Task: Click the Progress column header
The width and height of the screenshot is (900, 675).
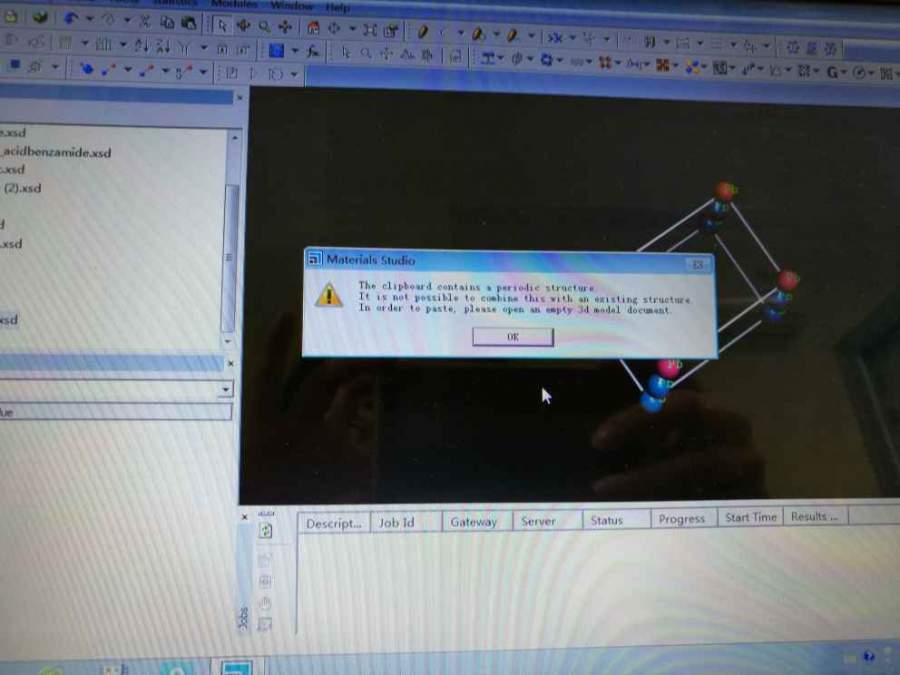Action: pyautogui.click(x=682, y=519)
